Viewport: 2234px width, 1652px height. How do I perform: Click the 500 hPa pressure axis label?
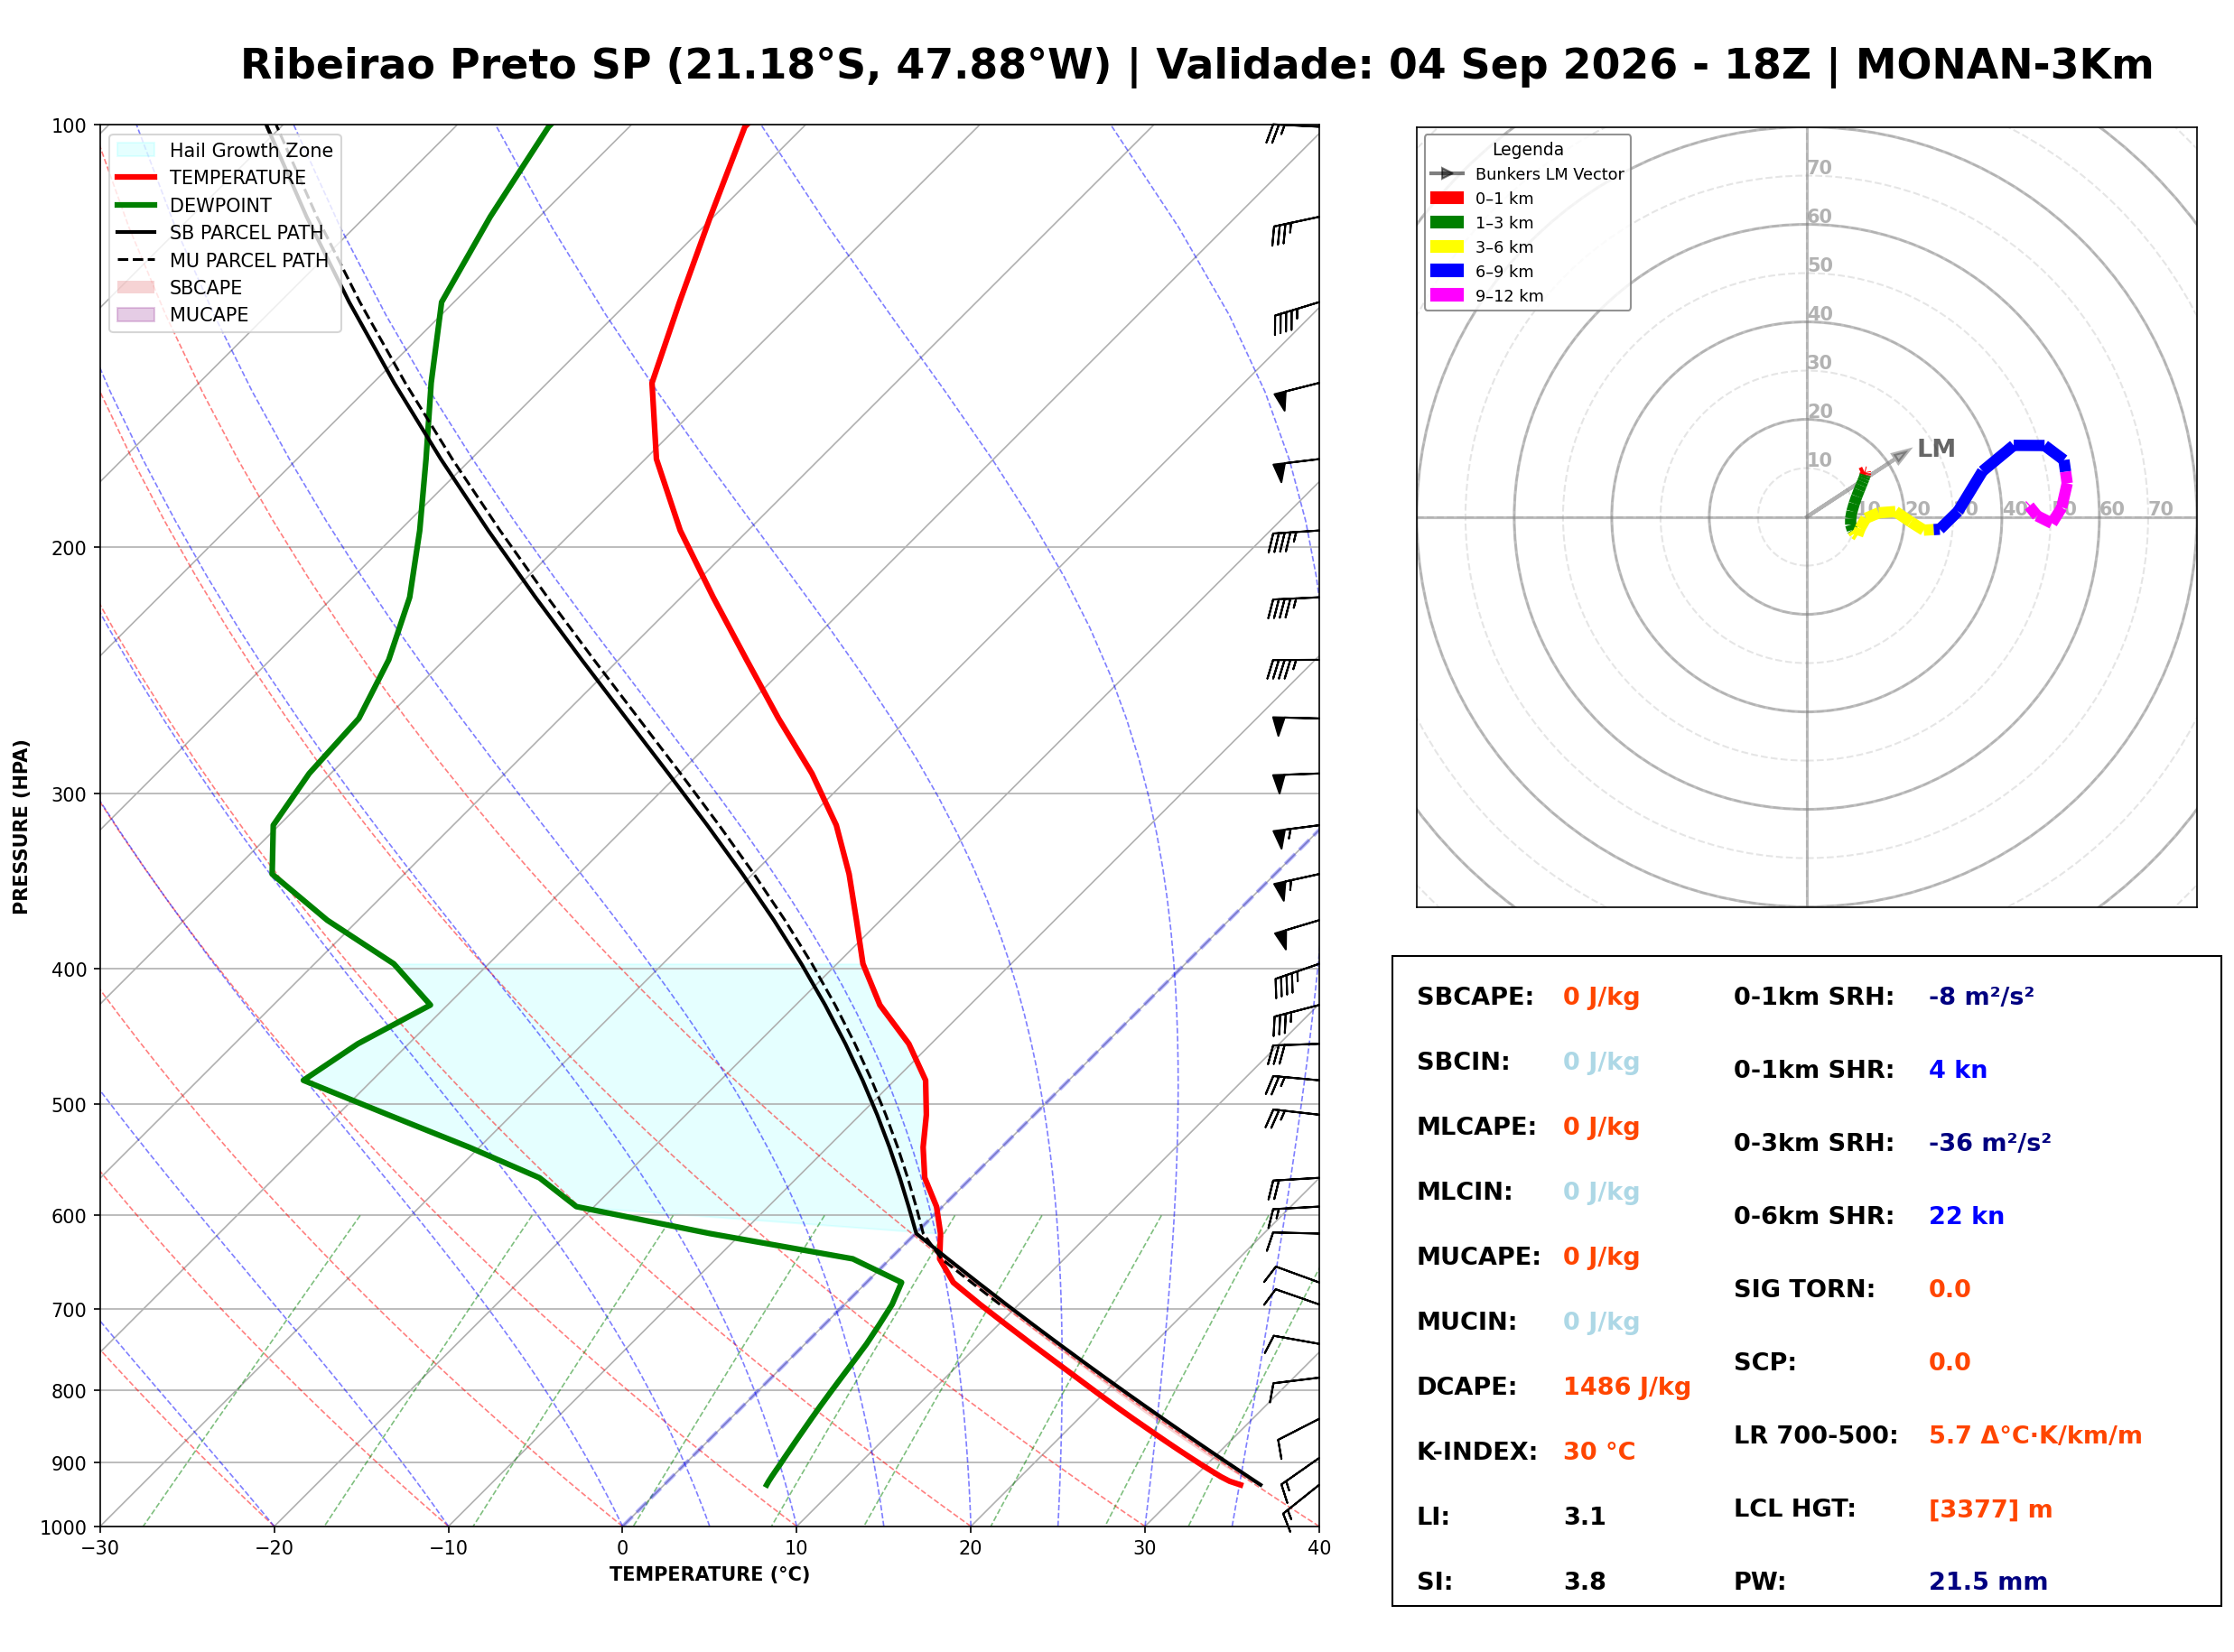68,1106
